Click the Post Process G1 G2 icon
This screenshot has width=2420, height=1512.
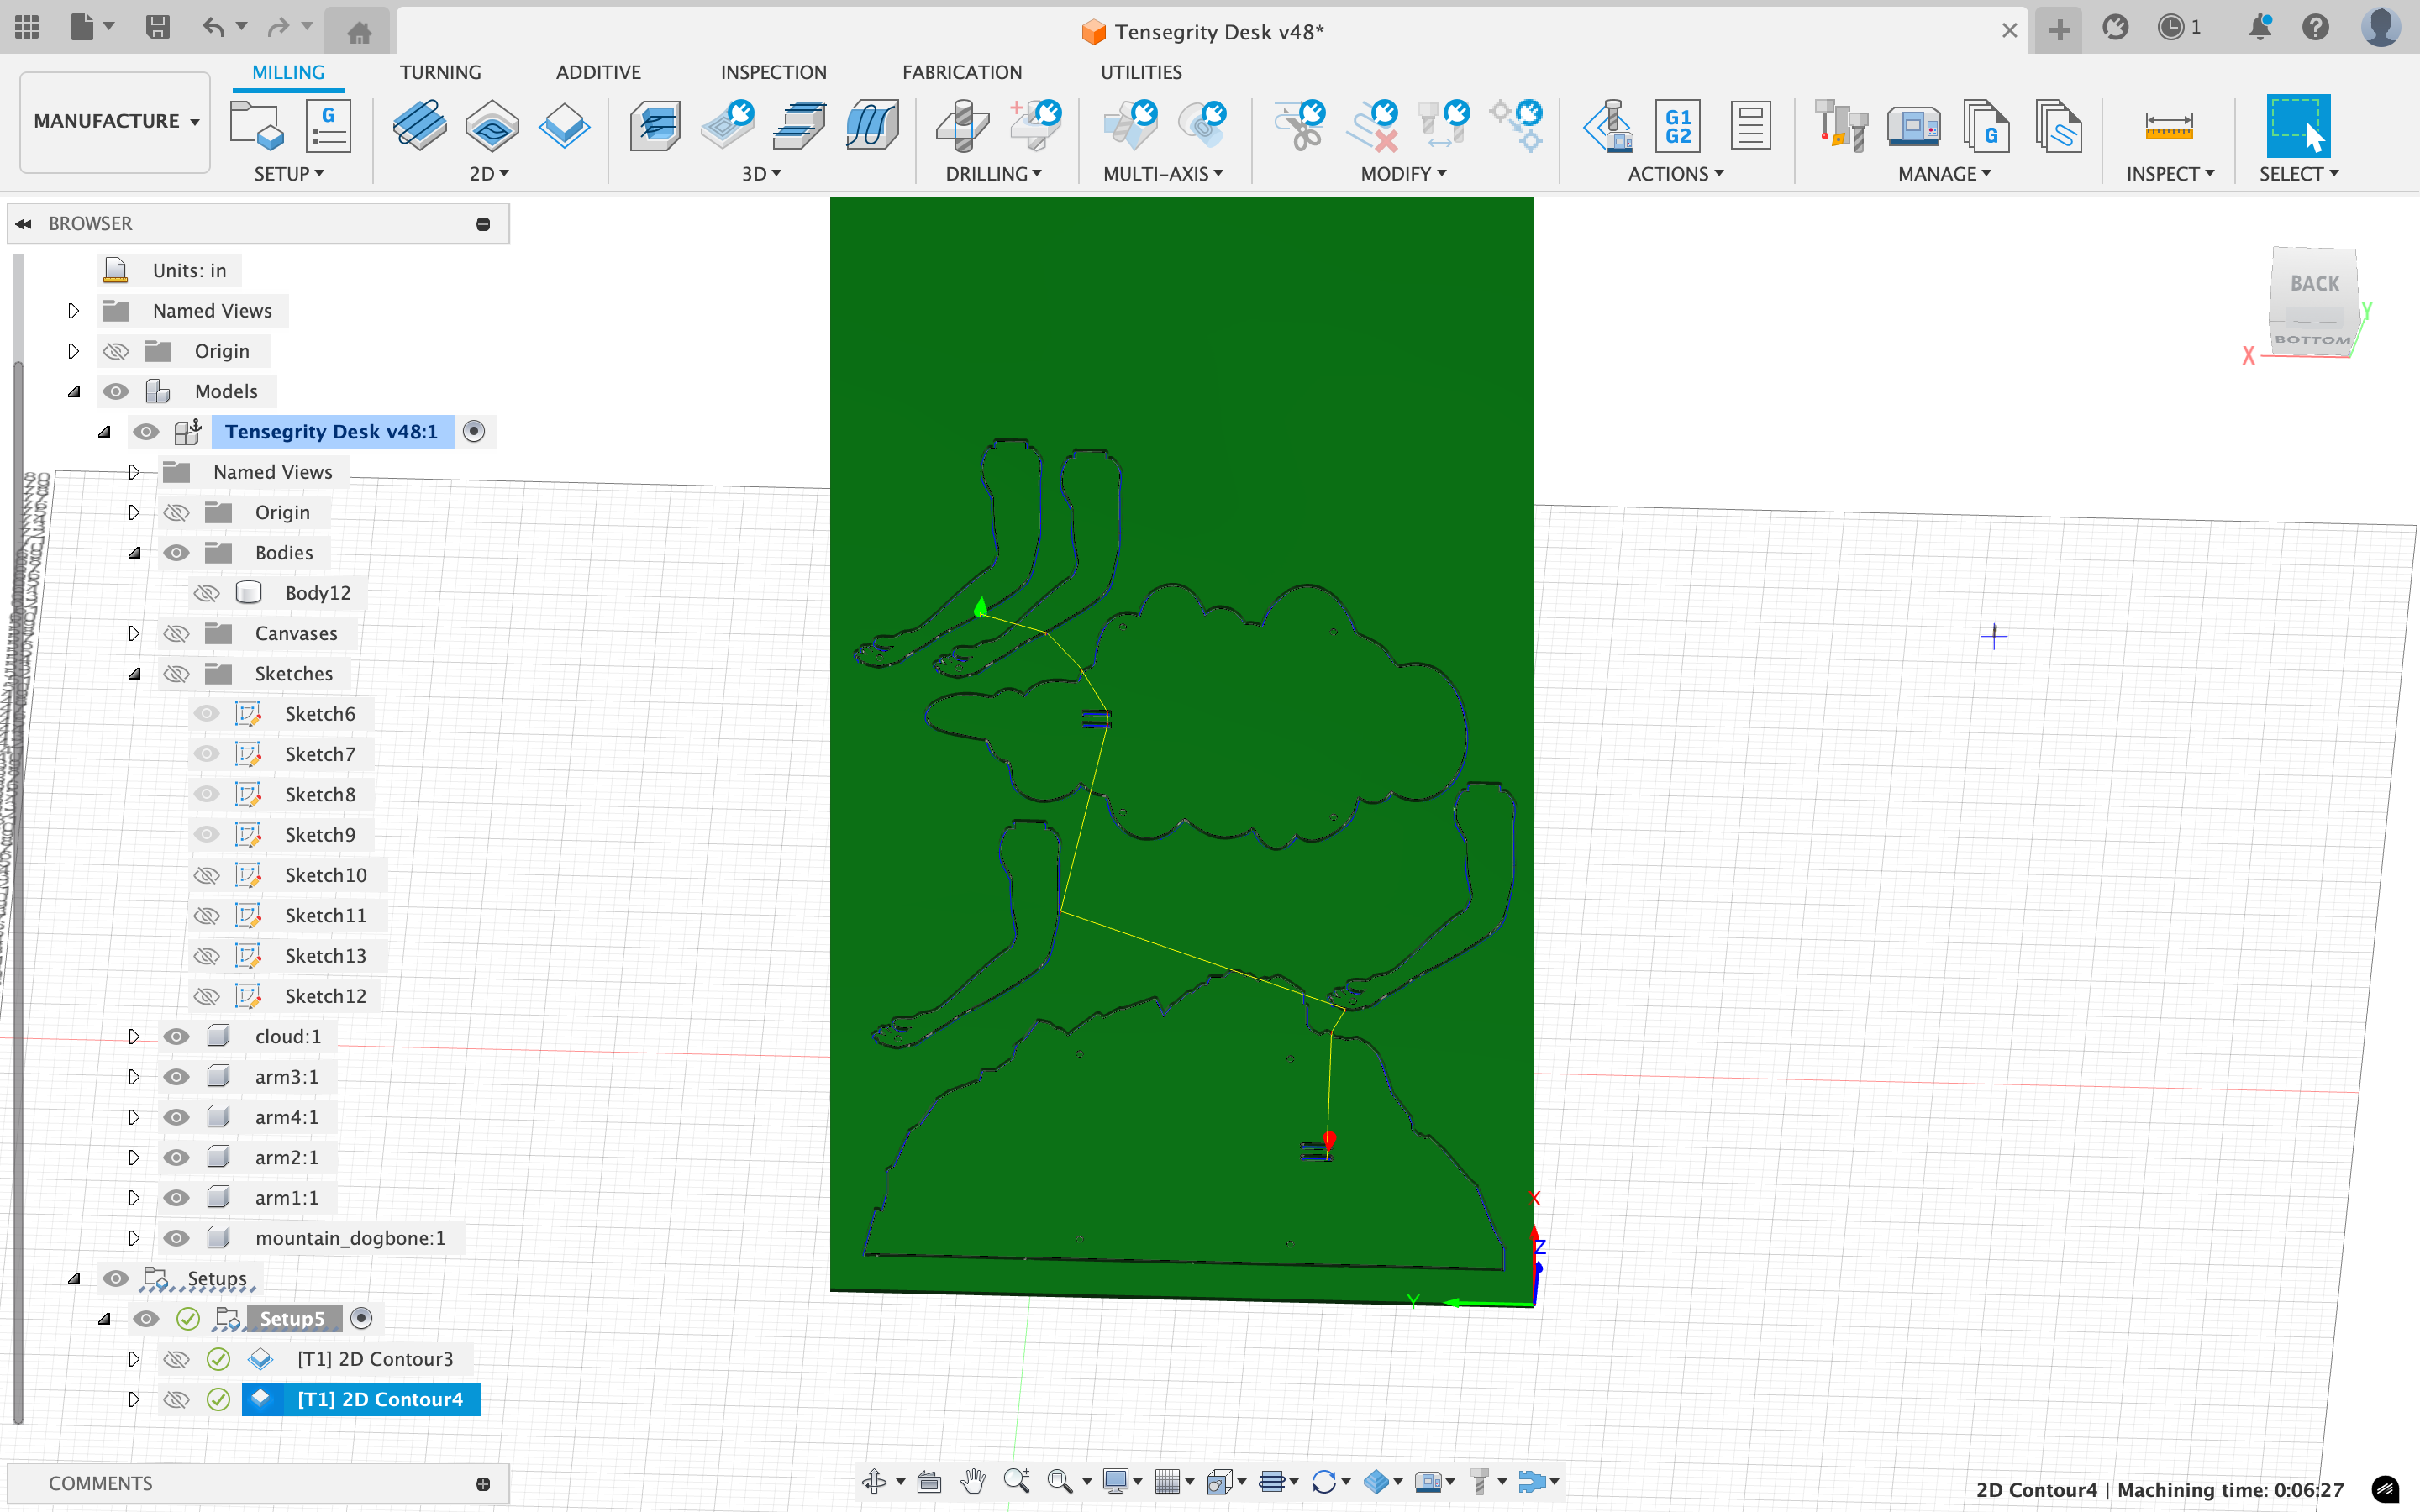click(1678, 126)
